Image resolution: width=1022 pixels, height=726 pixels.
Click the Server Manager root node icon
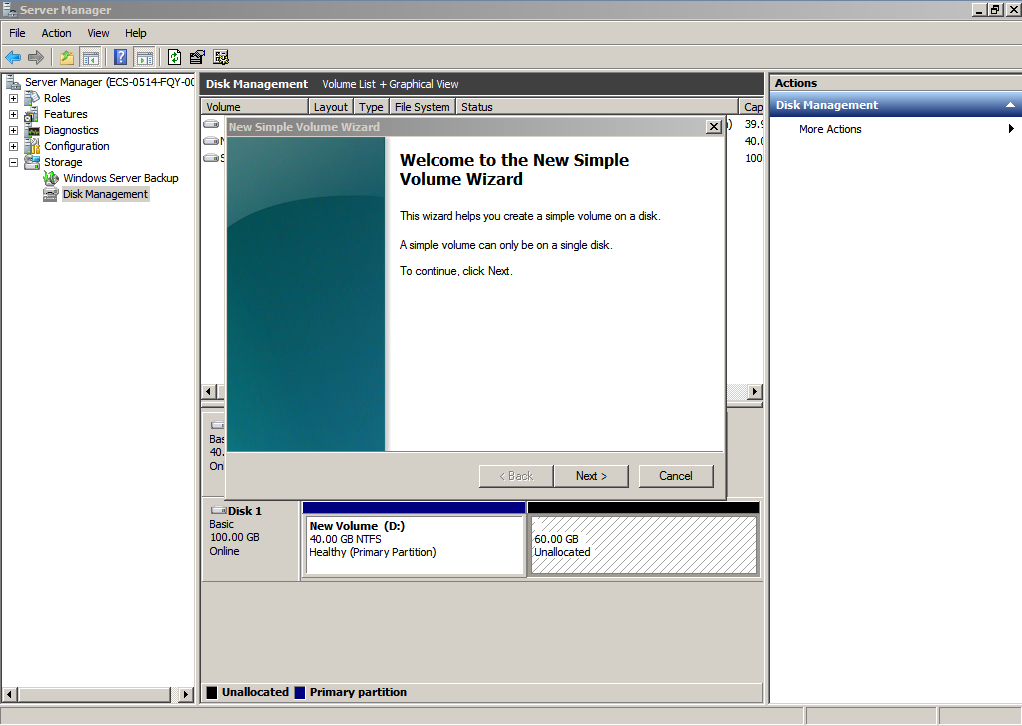[x=14, y=82]
